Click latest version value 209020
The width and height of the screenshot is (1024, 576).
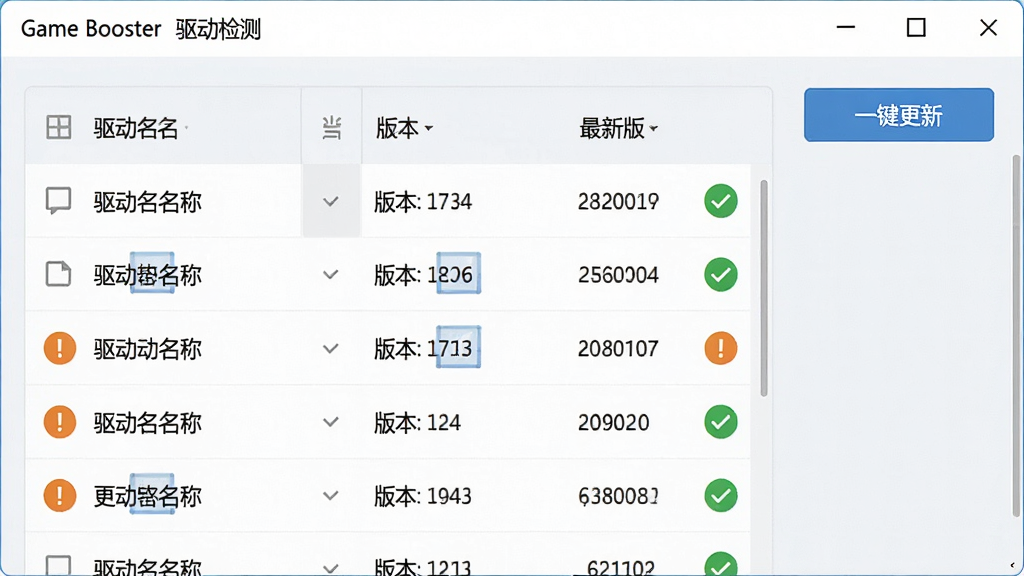(613, 423)
